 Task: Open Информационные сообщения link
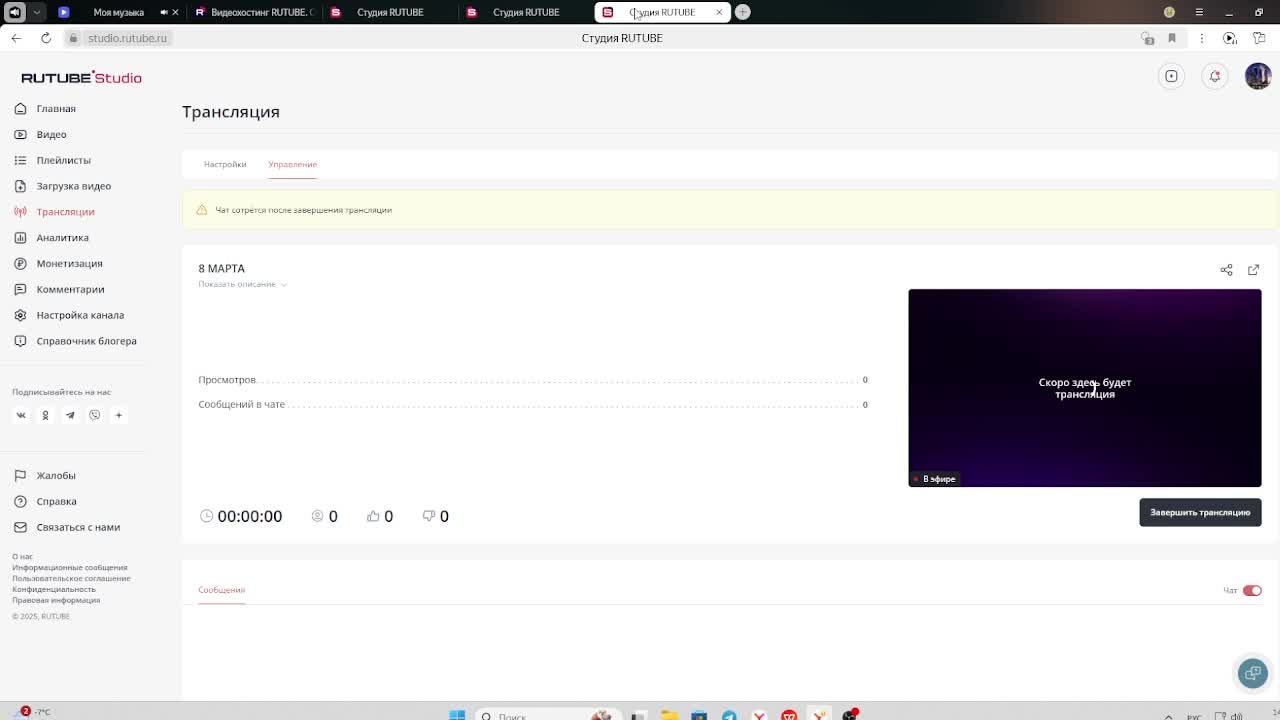point(70,567)
